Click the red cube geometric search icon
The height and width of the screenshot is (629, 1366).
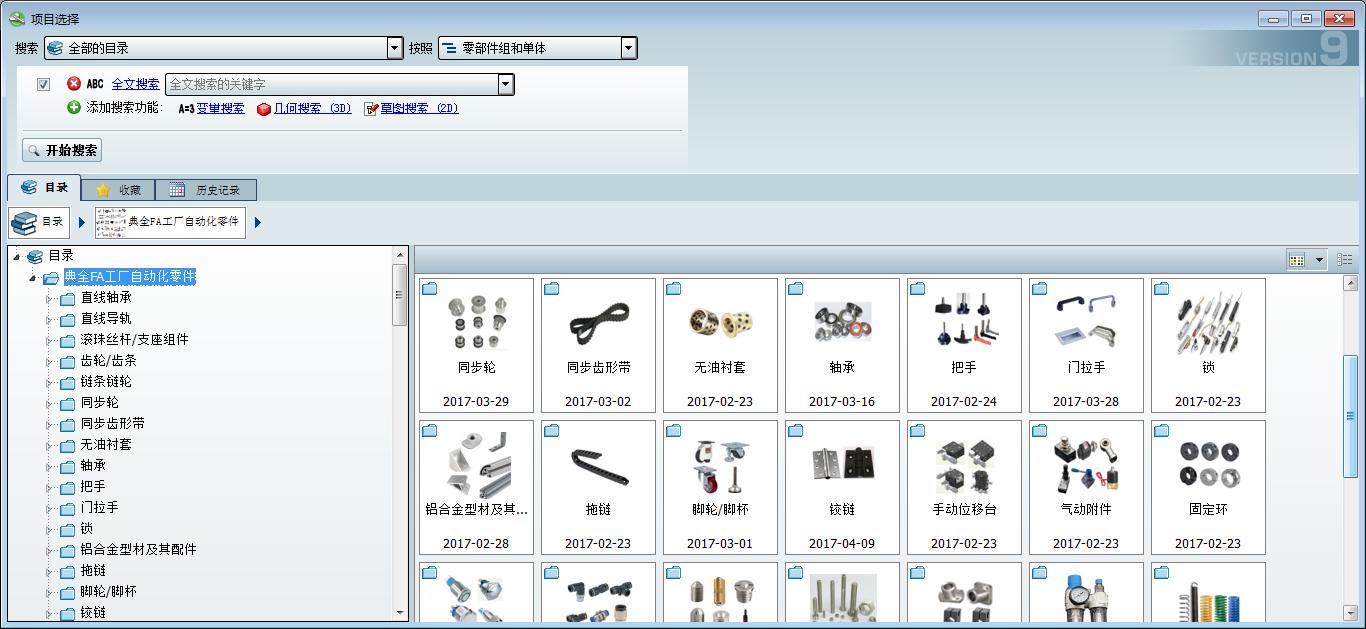[x=264, y=109]
